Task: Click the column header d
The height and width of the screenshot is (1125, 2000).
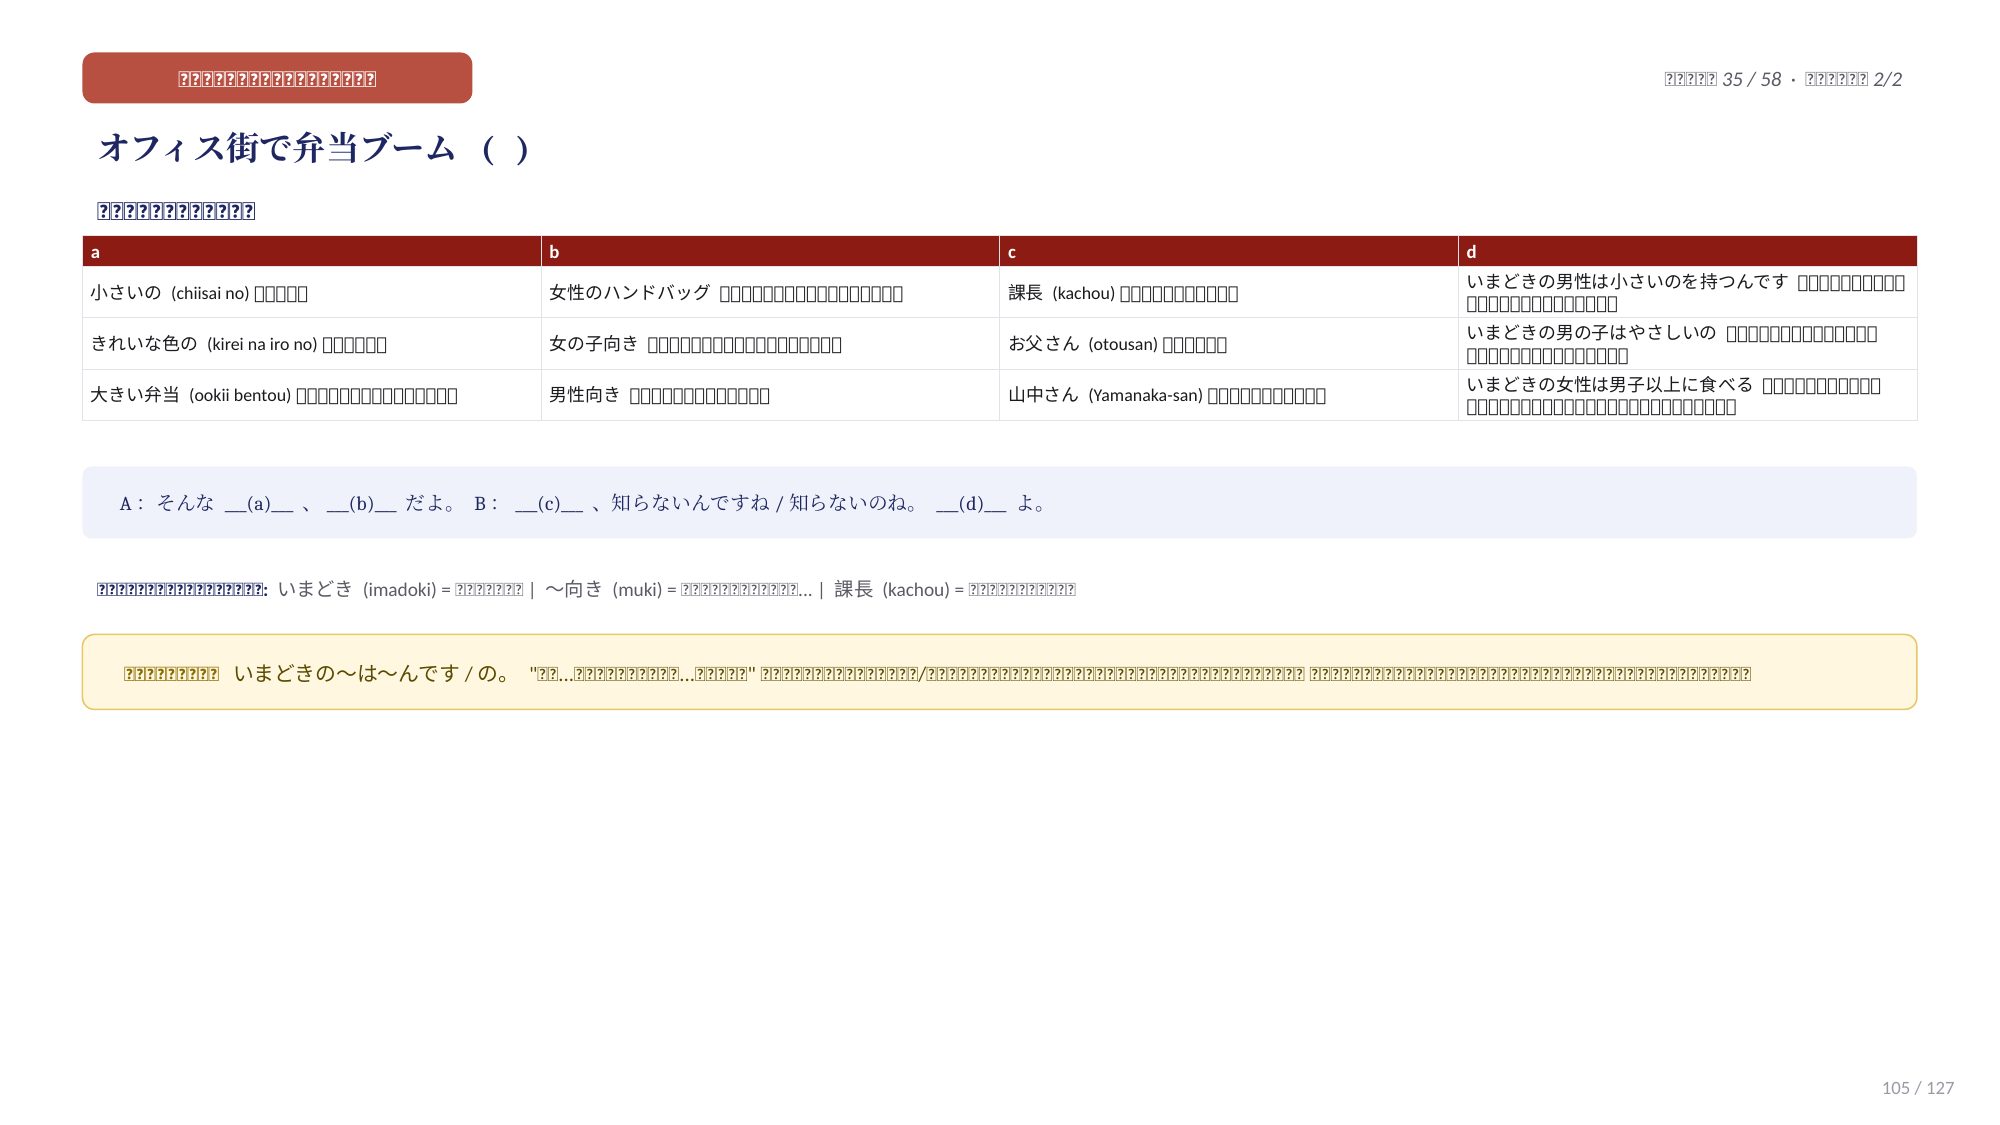Action: pos(1688,251)
